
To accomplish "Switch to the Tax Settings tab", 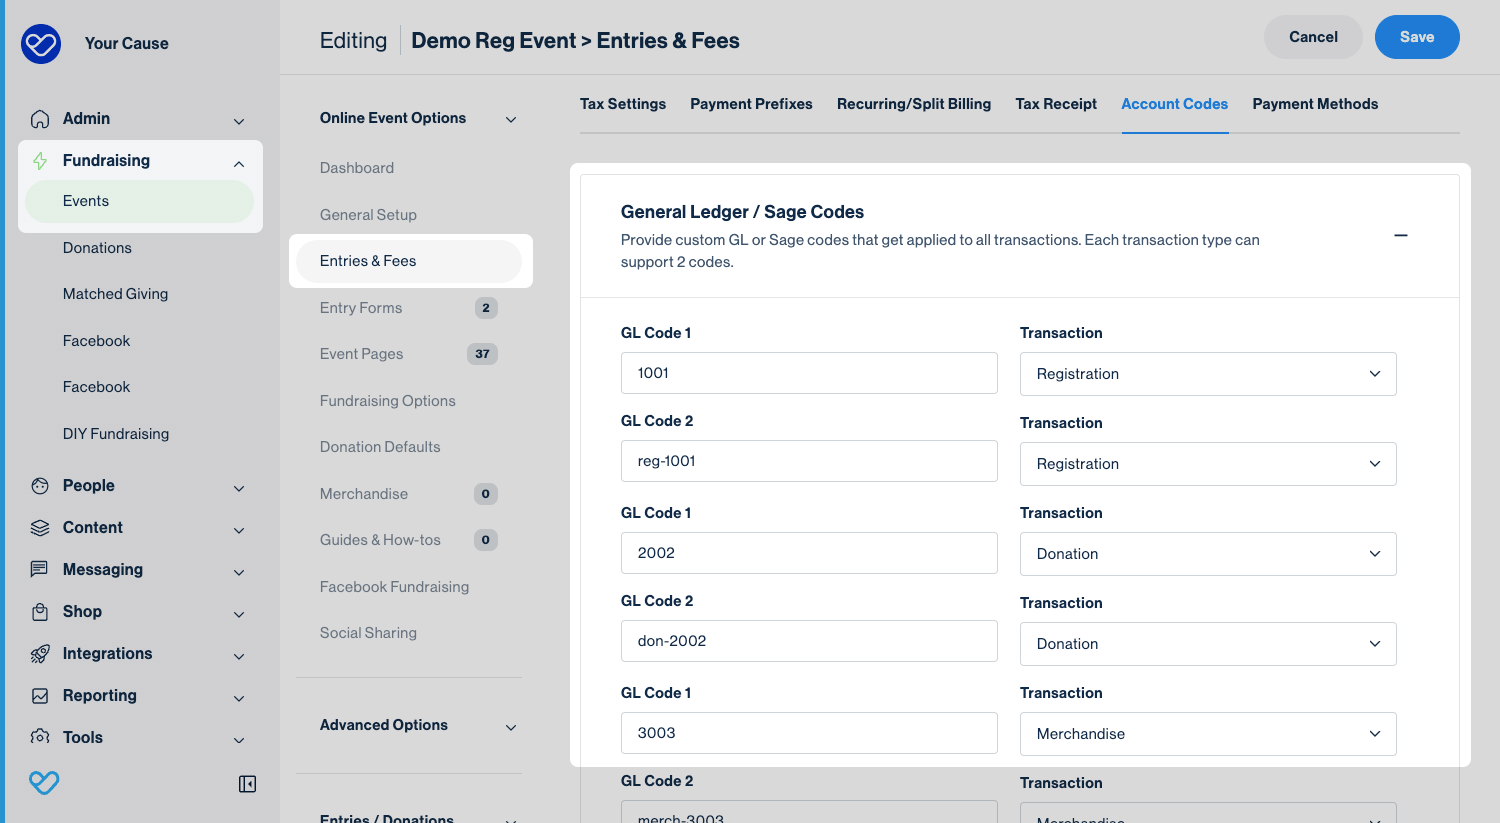I will coord(622,104).
